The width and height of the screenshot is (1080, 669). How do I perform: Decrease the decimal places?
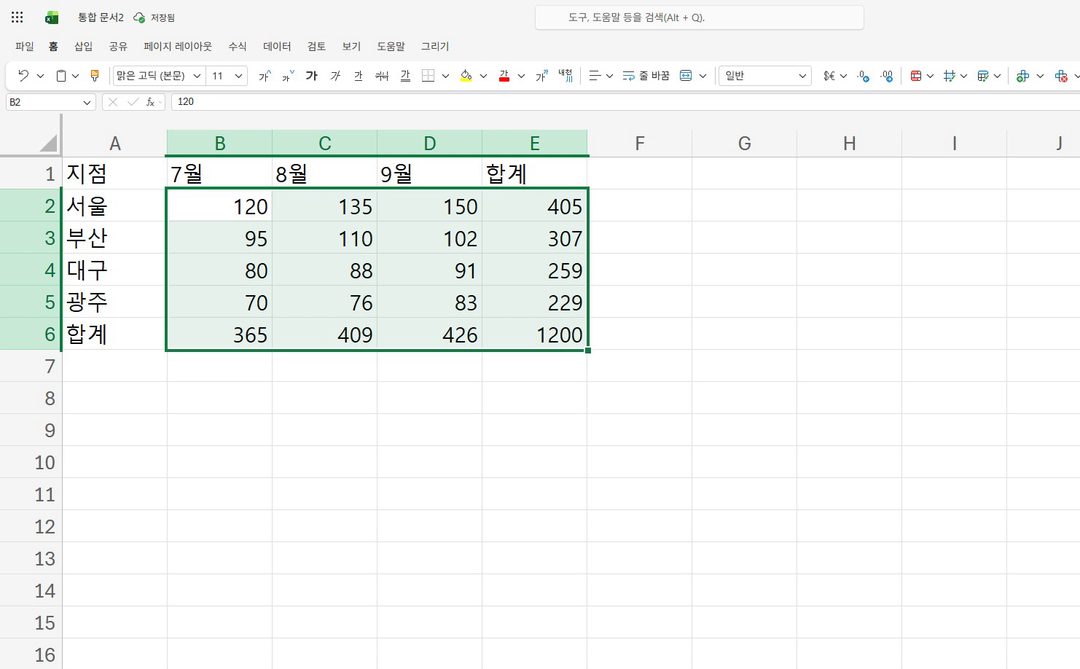point(887,76)
